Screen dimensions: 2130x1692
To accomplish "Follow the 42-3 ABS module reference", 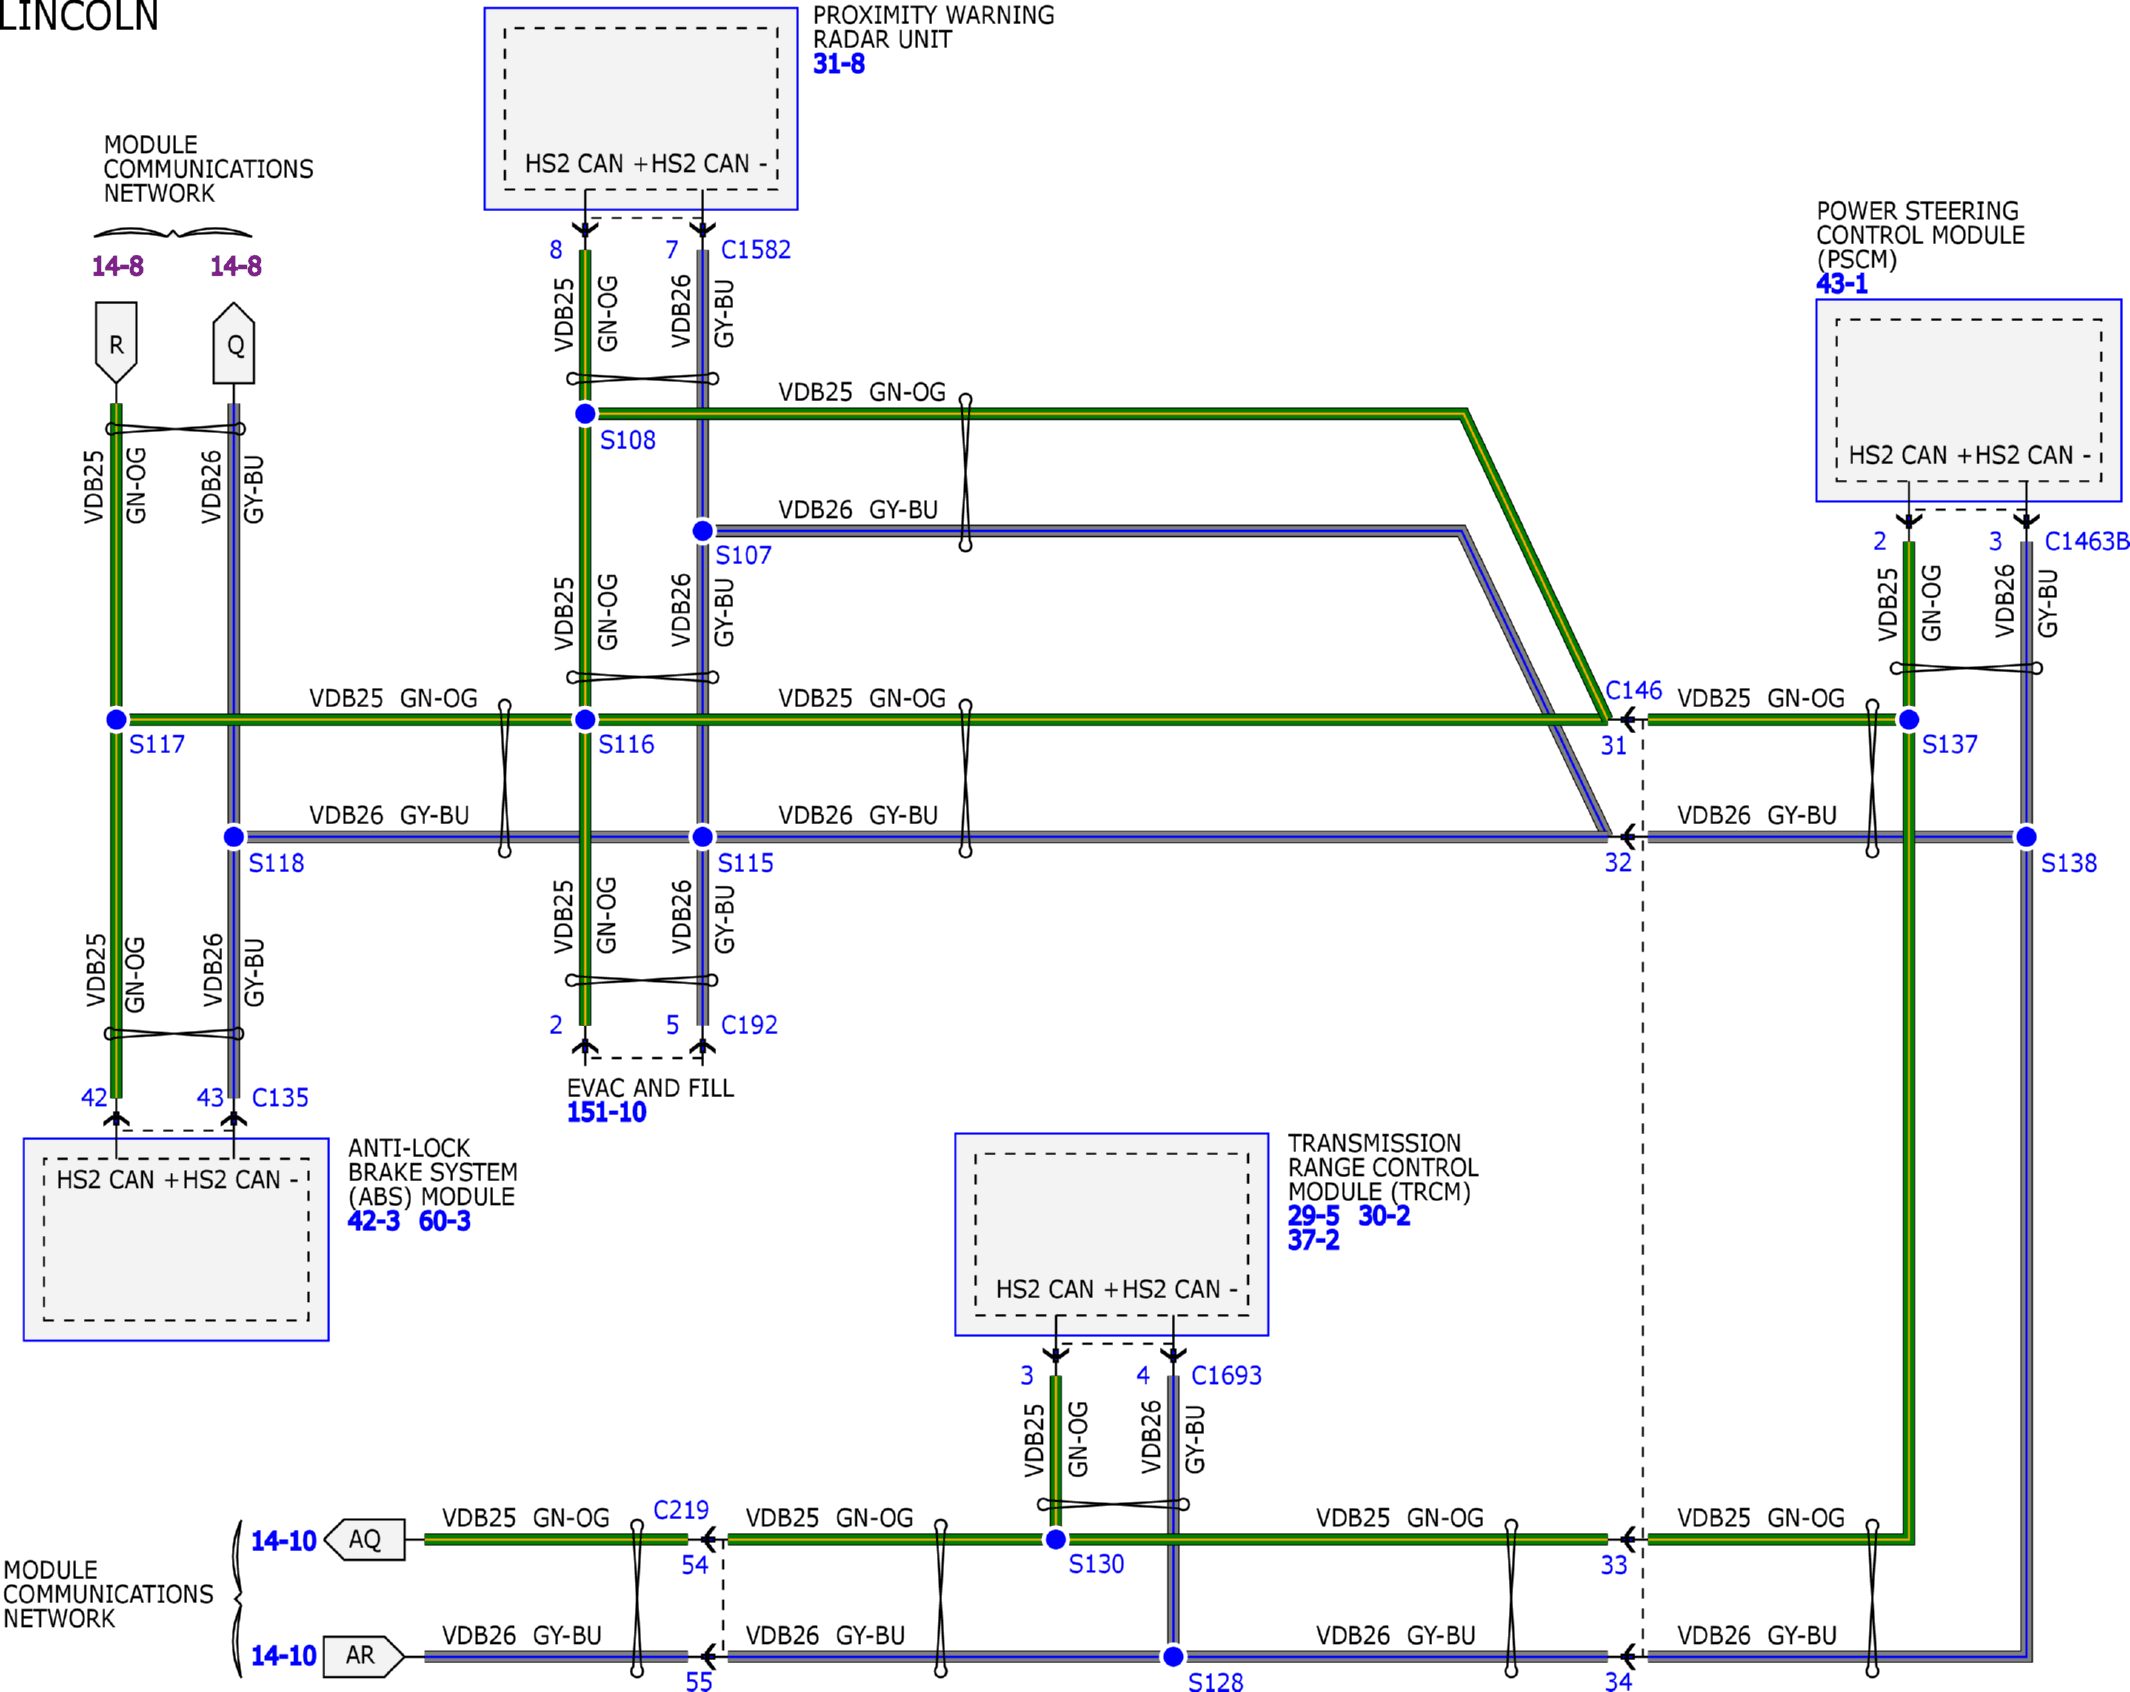I will pyautogui.click(x=373, y=1221).
